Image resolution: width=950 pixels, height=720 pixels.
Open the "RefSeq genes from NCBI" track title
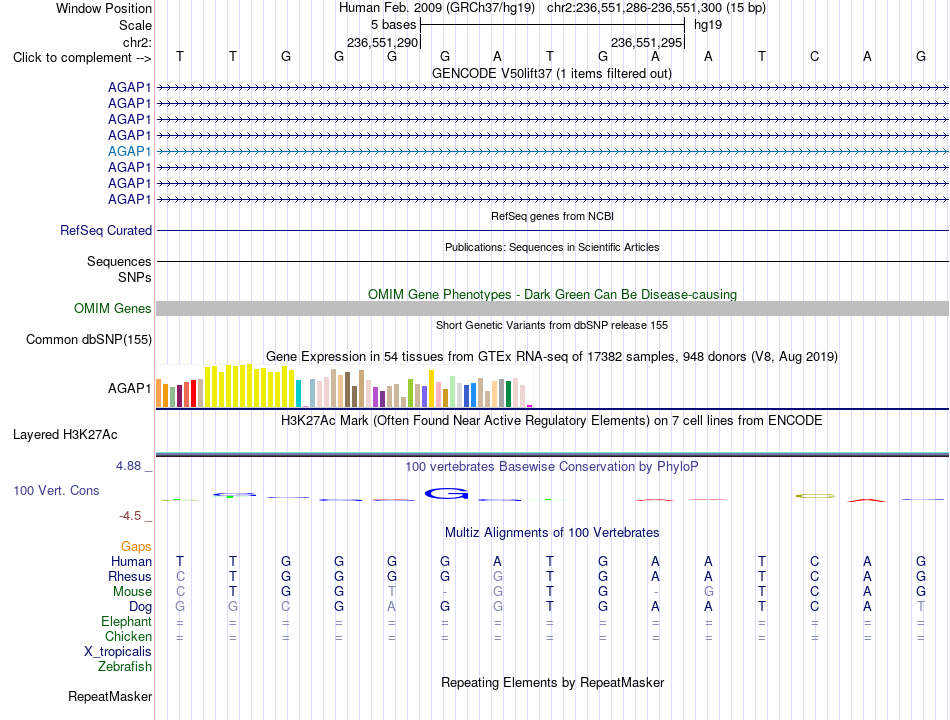point(552,216)
